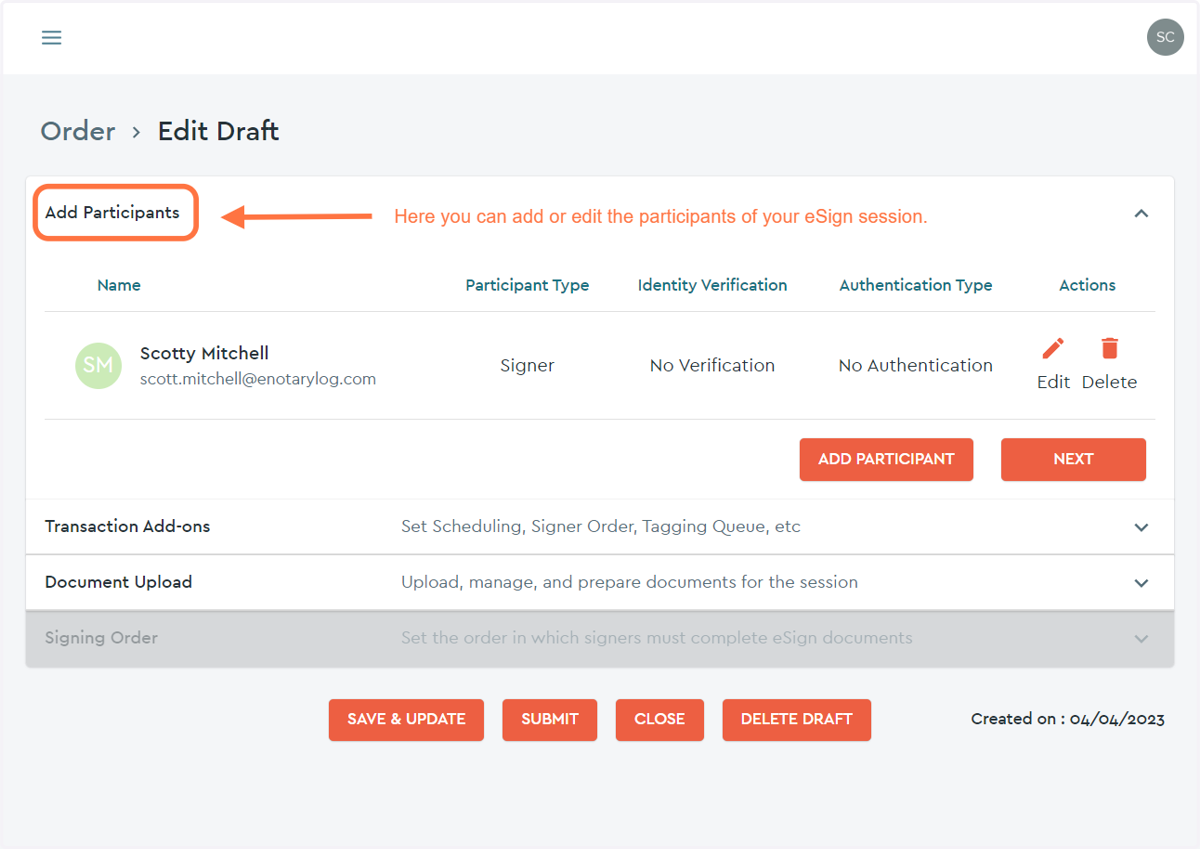Close the draft editor
The image size is (1200, 849).
pyautogui.click(x=660, y=719)
